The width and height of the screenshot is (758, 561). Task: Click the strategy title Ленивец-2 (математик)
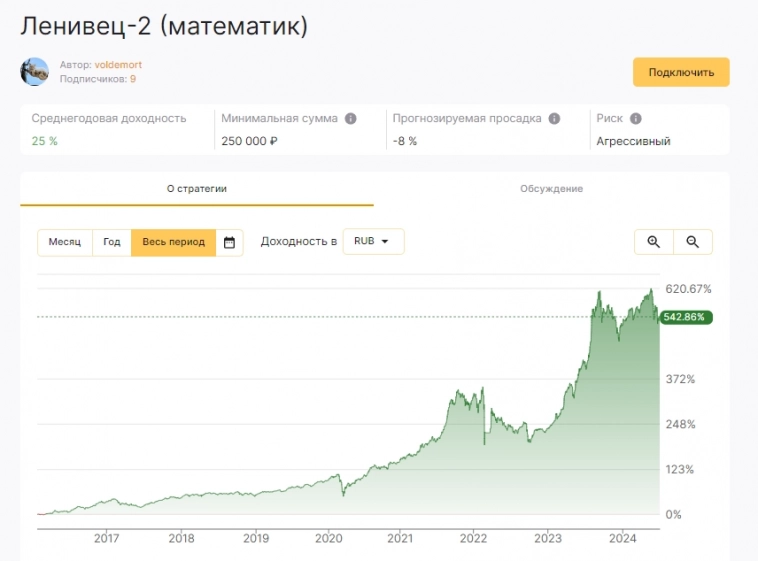[x=163, y=26]
